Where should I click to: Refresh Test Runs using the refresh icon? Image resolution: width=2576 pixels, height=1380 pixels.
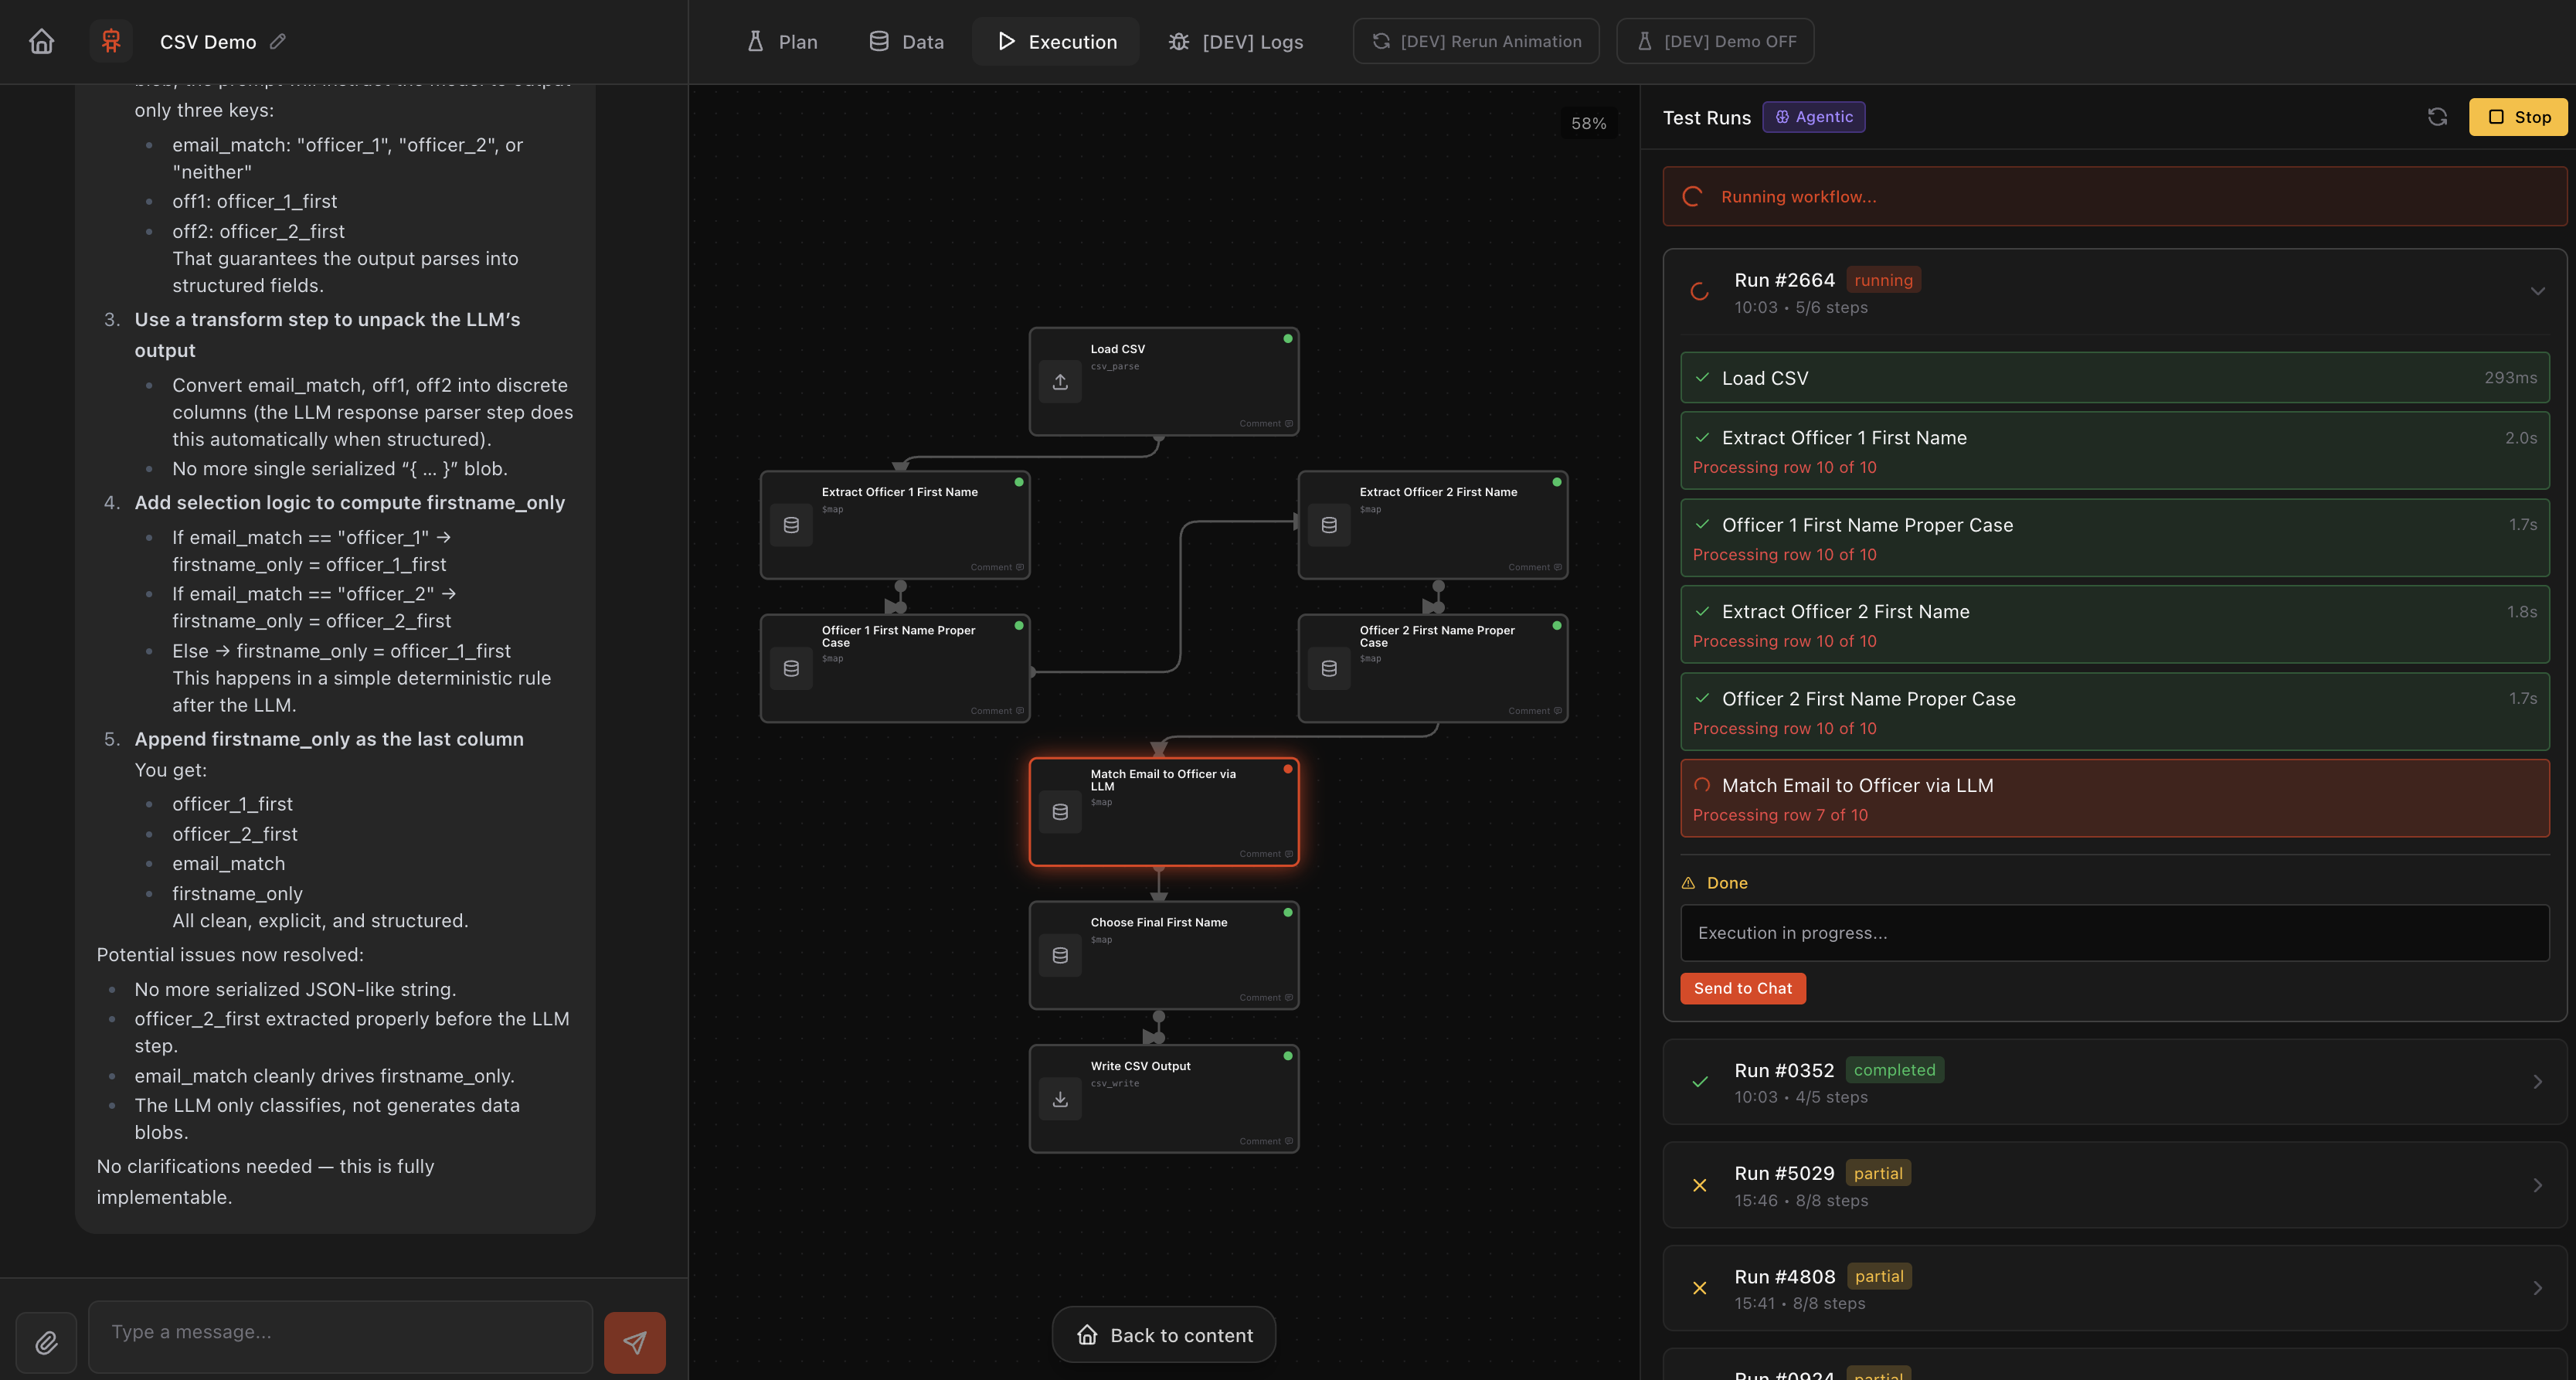(x=2438, y=117)
